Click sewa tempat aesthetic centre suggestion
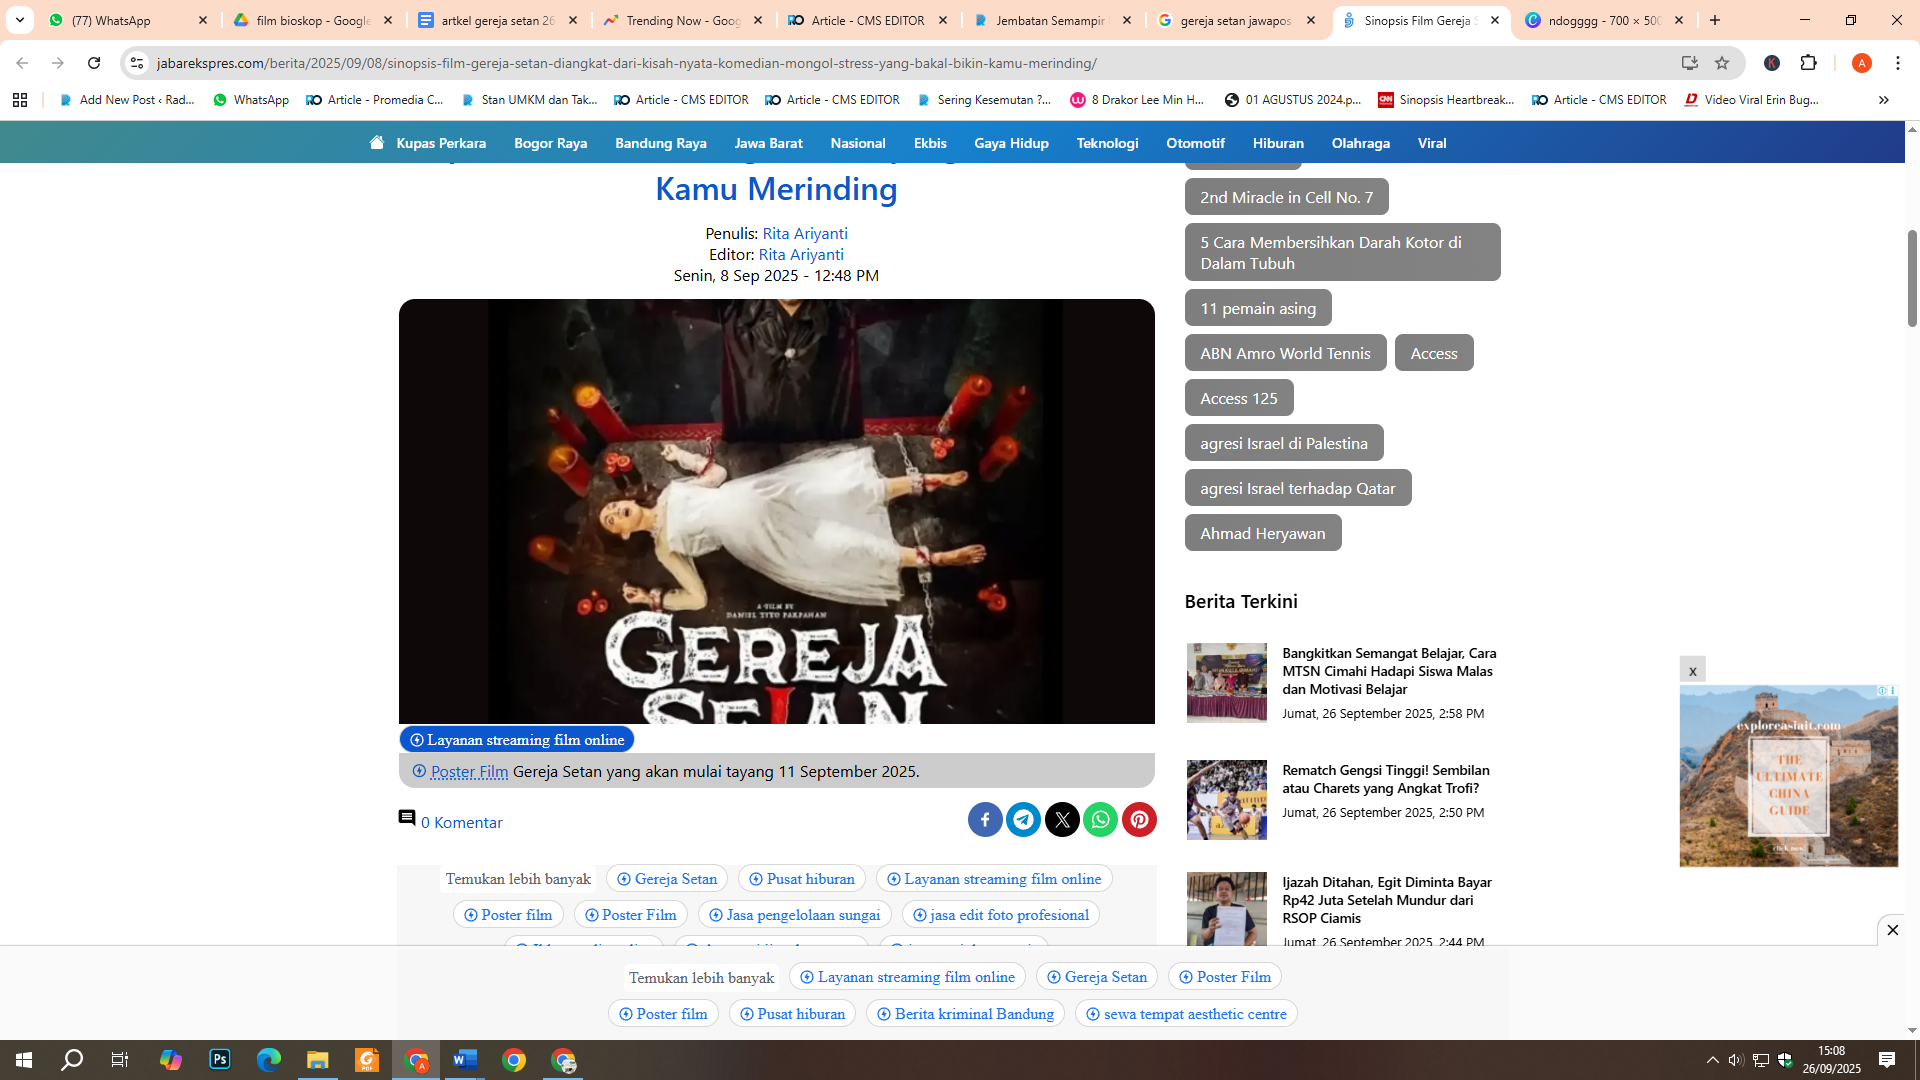Viewport: 1920px width, 1080px height. (x=1186, y=1014)
